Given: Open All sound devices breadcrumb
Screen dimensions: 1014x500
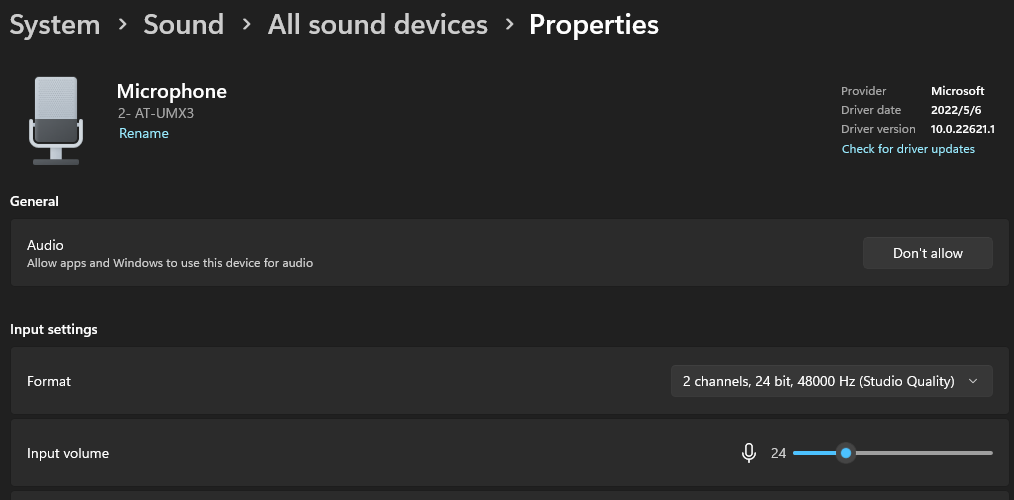Looking at the screenshot, I should coord(378,25).
